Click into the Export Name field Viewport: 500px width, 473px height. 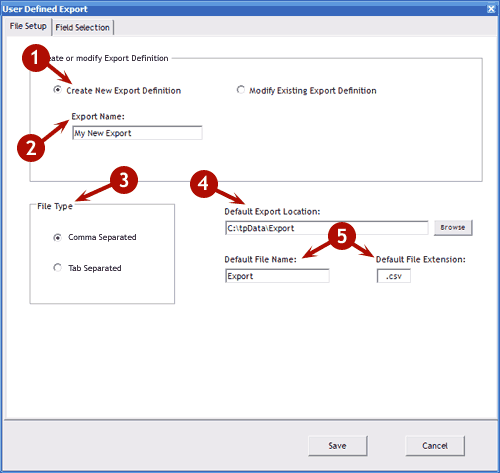tap(137, 133)
